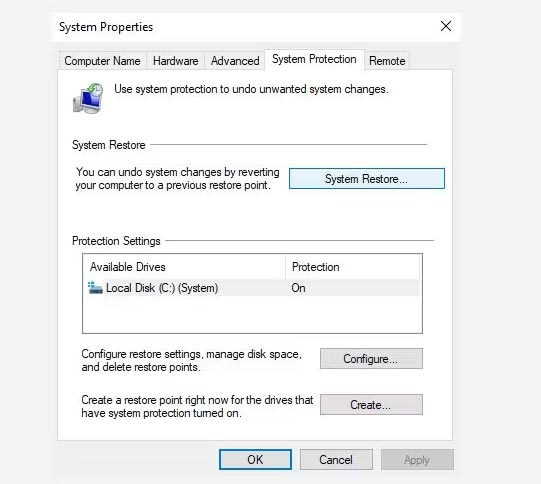Cancel the dialog changes

336,460
